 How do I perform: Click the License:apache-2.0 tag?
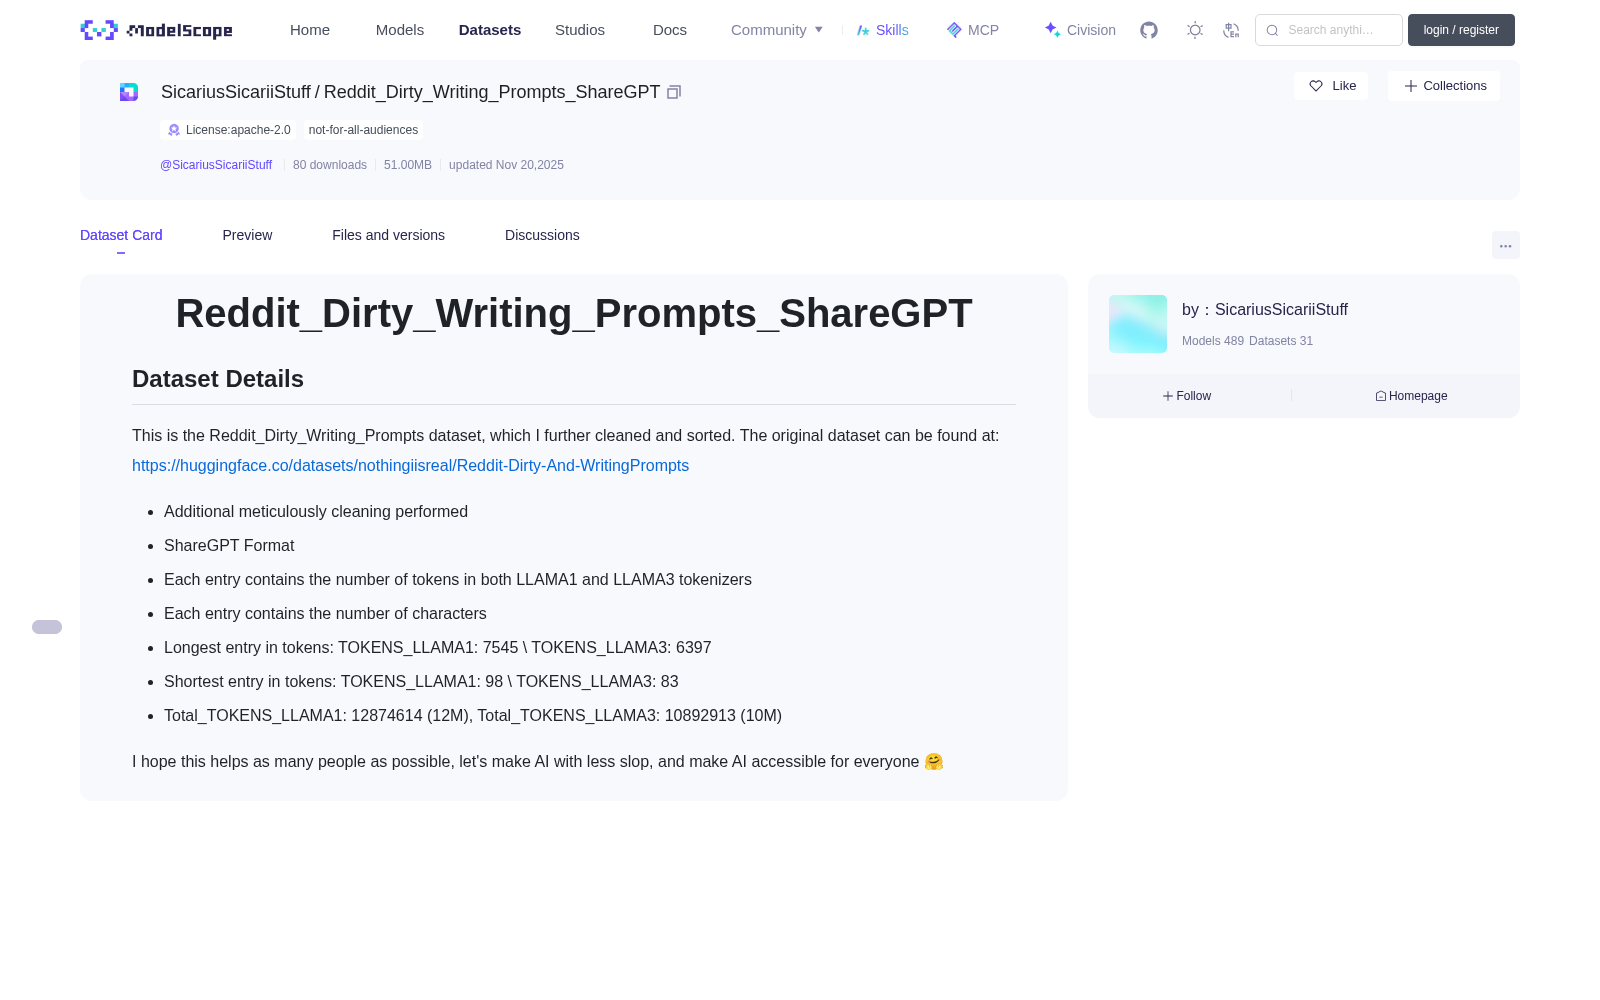228,130
